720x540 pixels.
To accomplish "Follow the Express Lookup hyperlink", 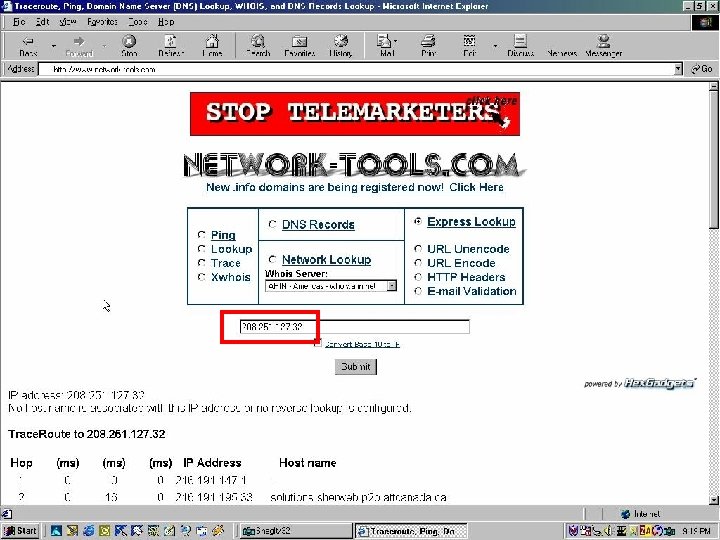I will coord(471,222).
